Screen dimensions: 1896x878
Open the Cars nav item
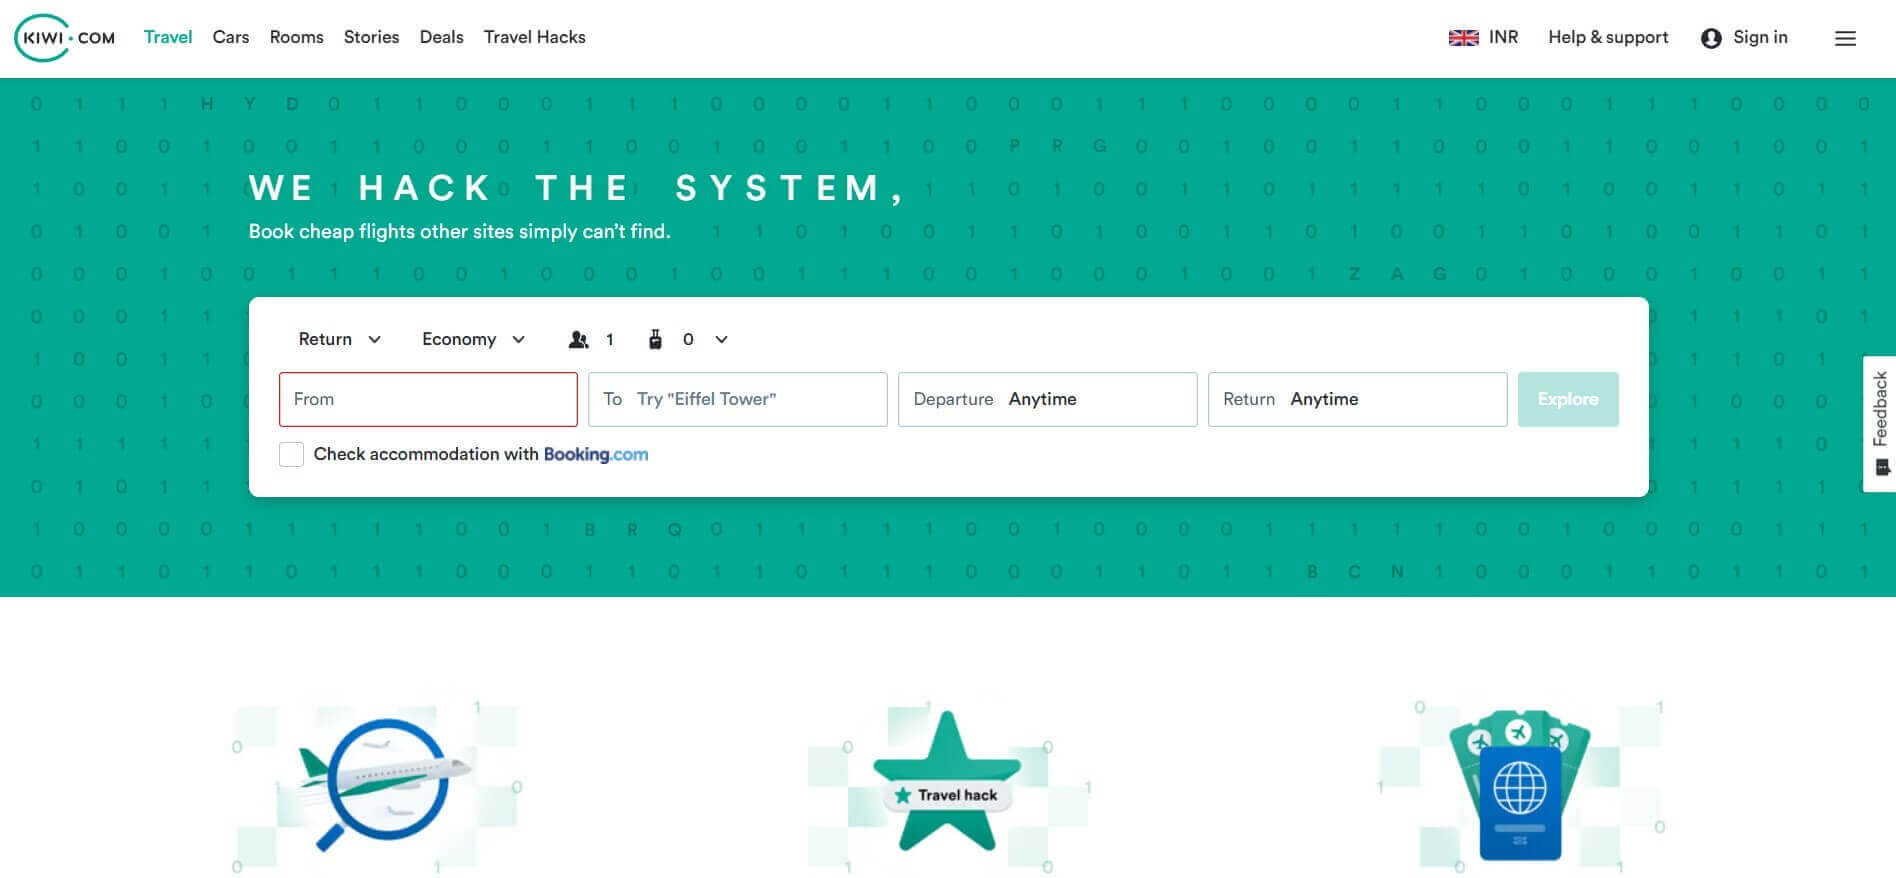coord(231,38)
